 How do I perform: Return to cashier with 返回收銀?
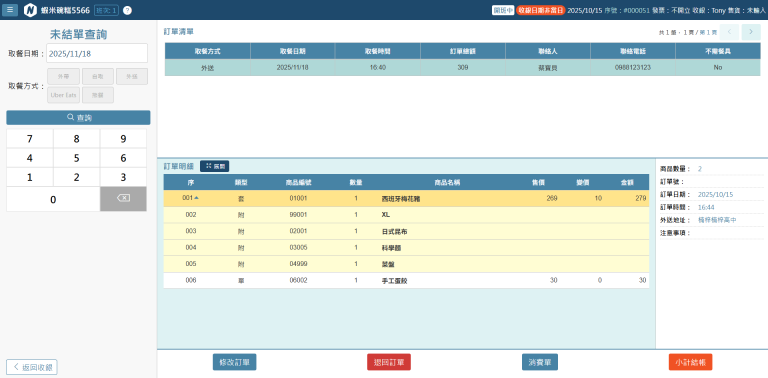(32, 367)
